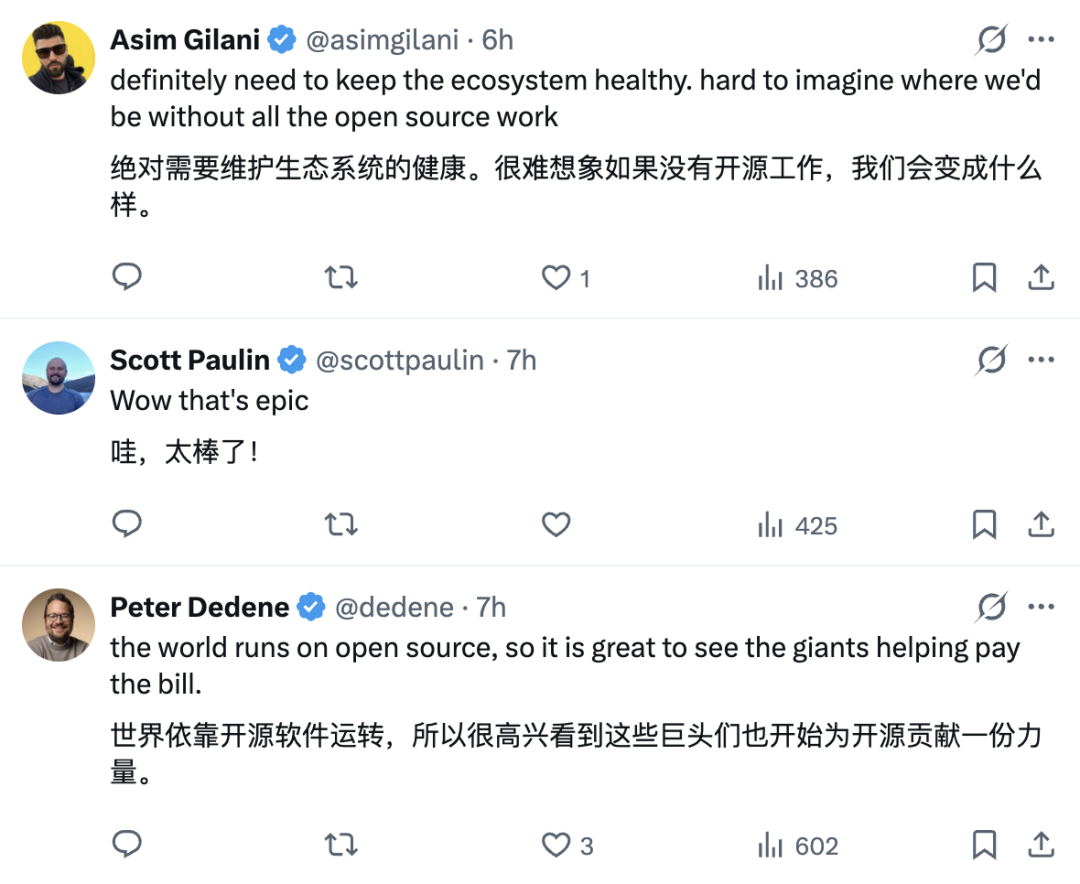Bookmark Asim Gilani's tweet

[x=985, y=277]
